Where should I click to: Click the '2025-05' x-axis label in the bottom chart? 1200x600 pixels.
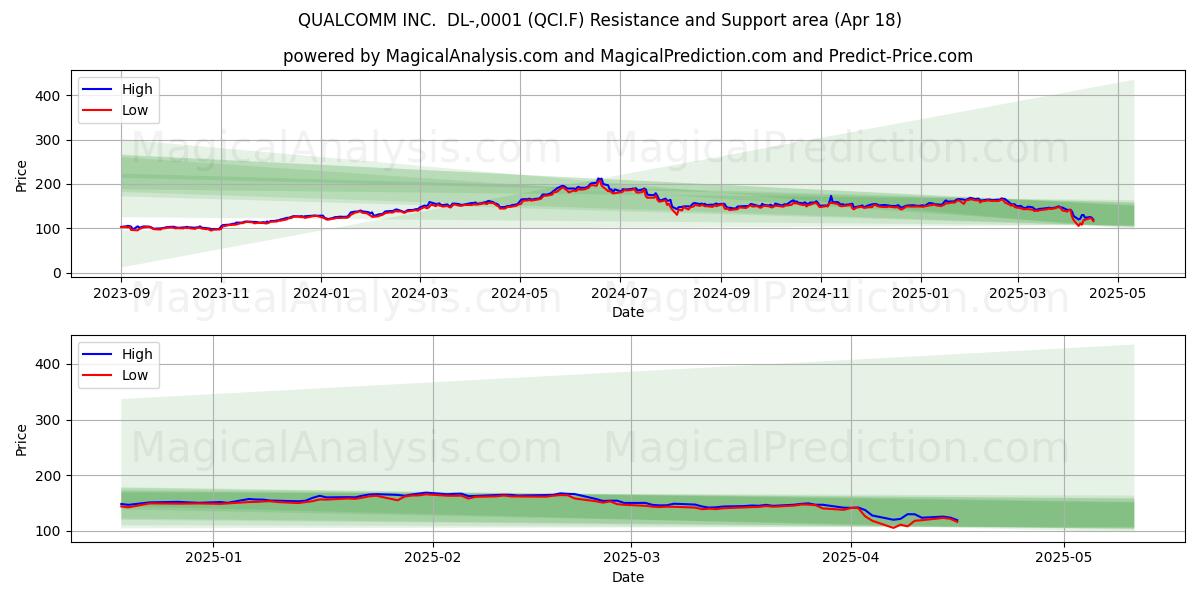pos(1064,559)
